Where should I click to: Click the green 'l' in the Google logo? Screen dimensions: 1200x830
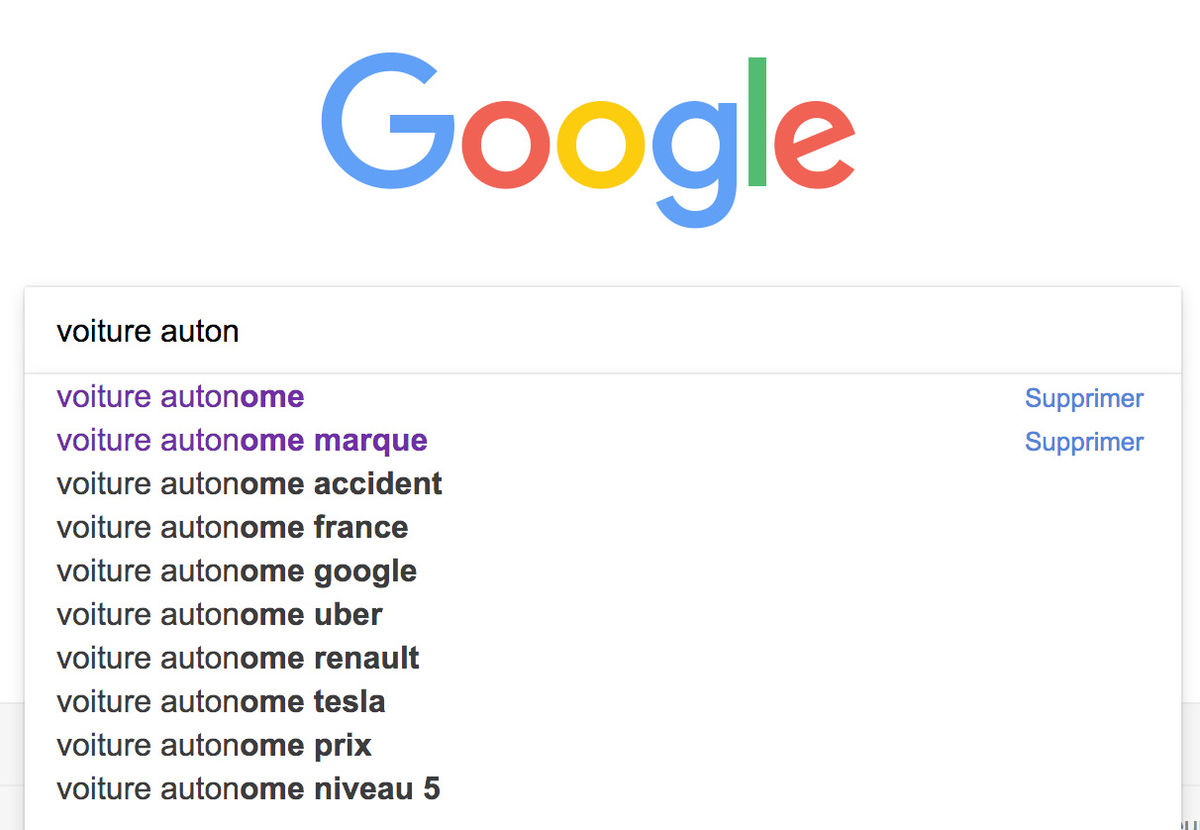pyautogui.click(x=757, y=122)
